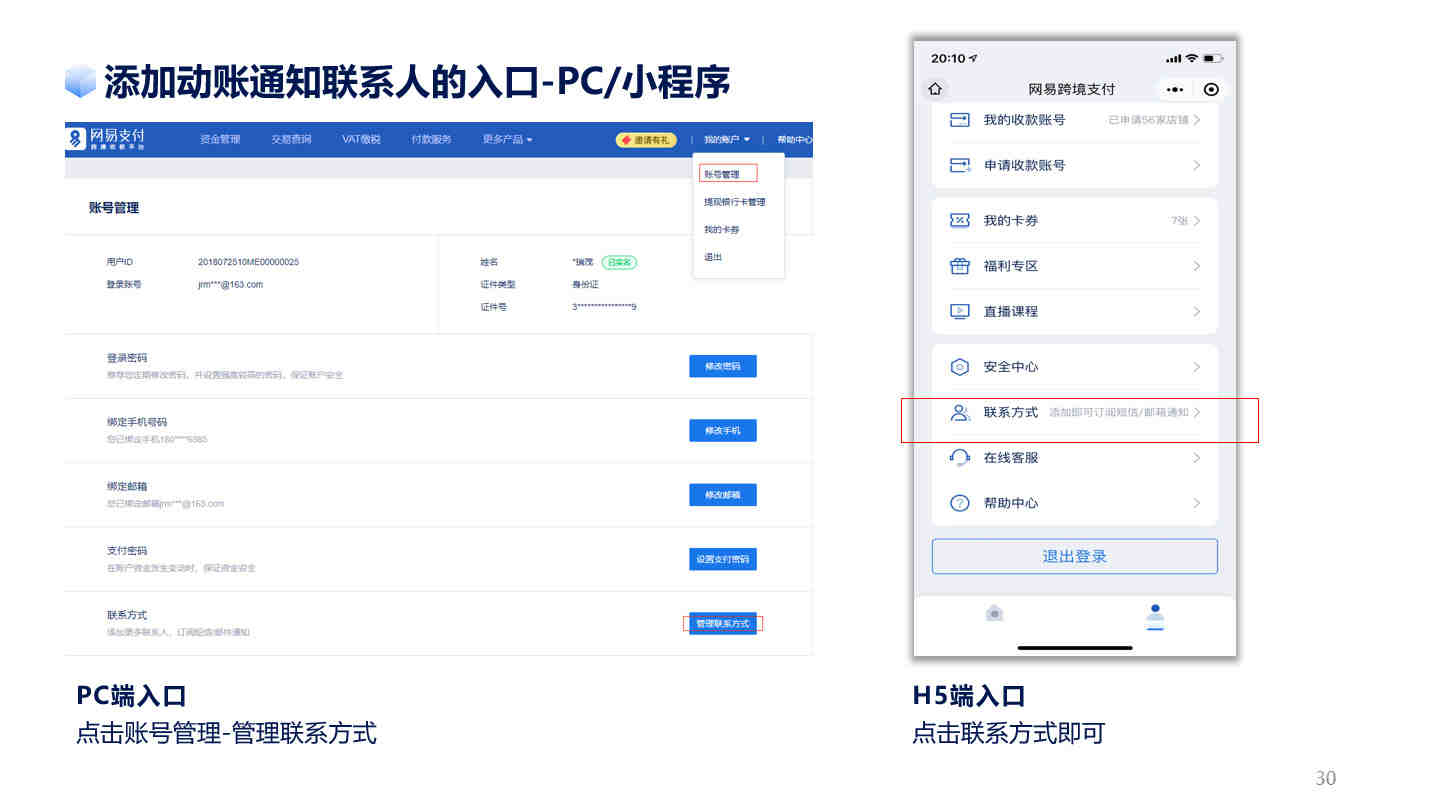Image resolution: width=1429 pixels, height=807 pixels.
Task: Select the profile tab in bottom bar
Action: click(x=1155, y=616)
